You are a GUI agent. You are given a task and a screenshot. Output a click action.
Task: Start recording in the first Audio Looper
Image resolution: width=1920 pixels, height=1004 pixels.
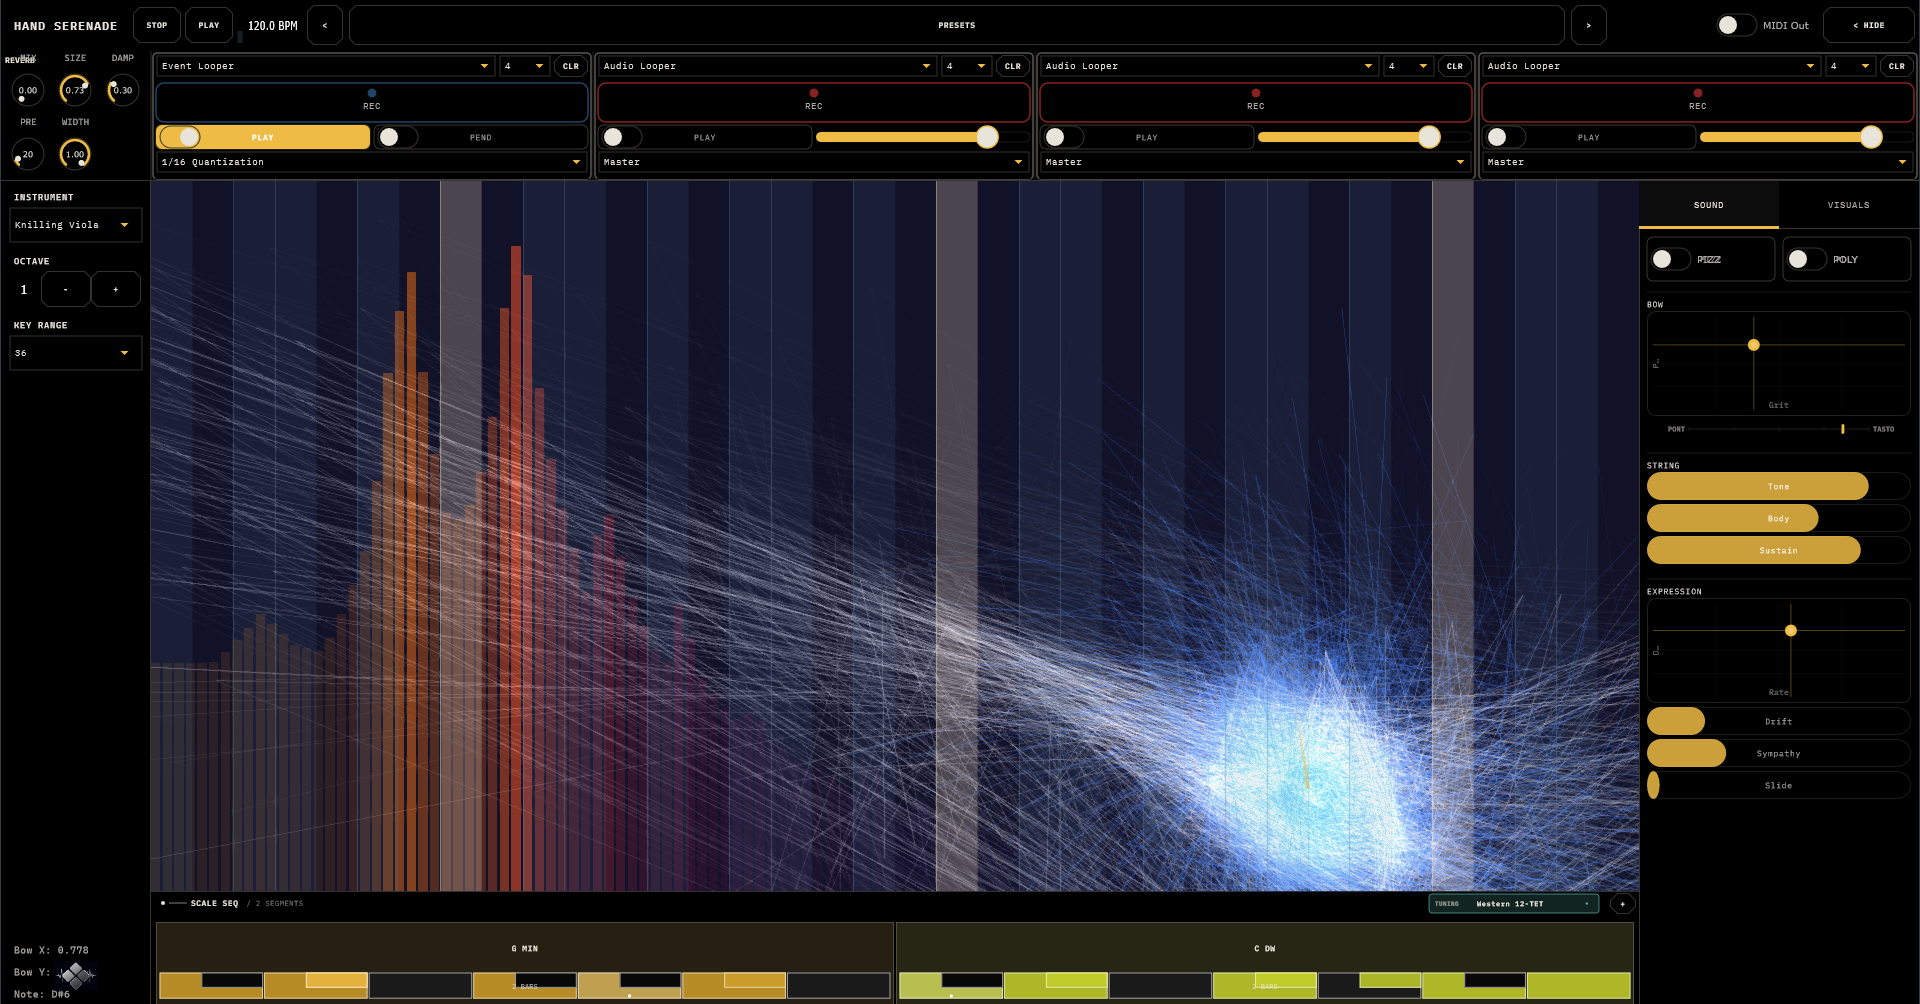814,102
